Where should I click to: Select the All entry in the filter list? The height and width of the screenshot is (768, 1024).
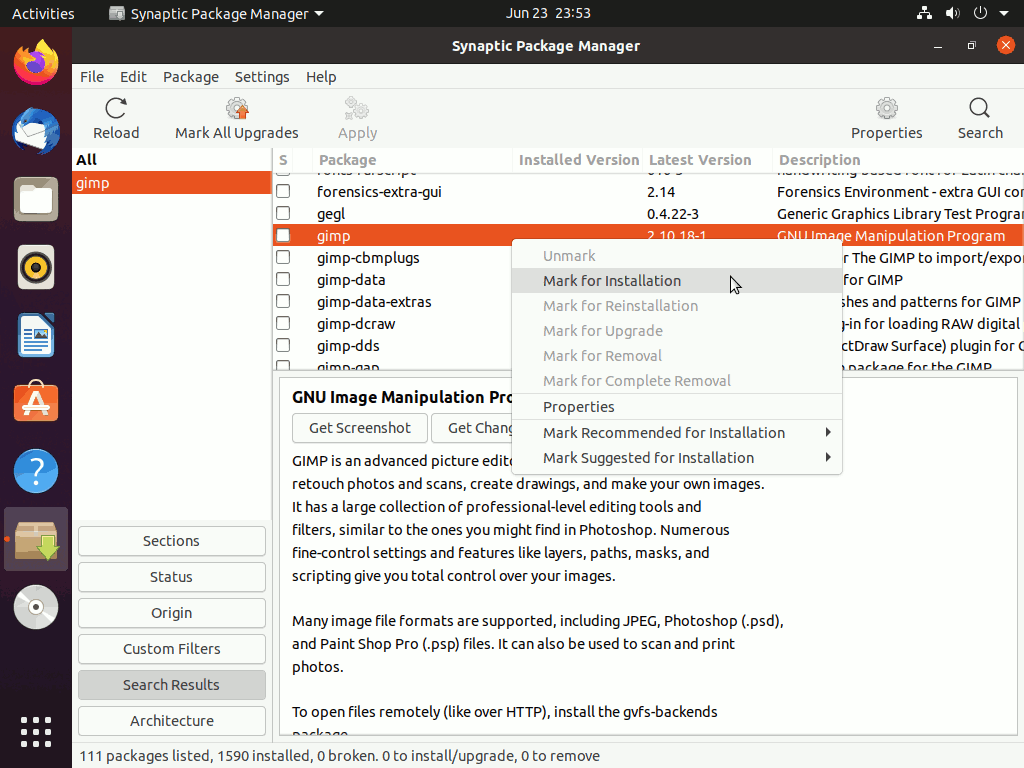tap(172, 160)
